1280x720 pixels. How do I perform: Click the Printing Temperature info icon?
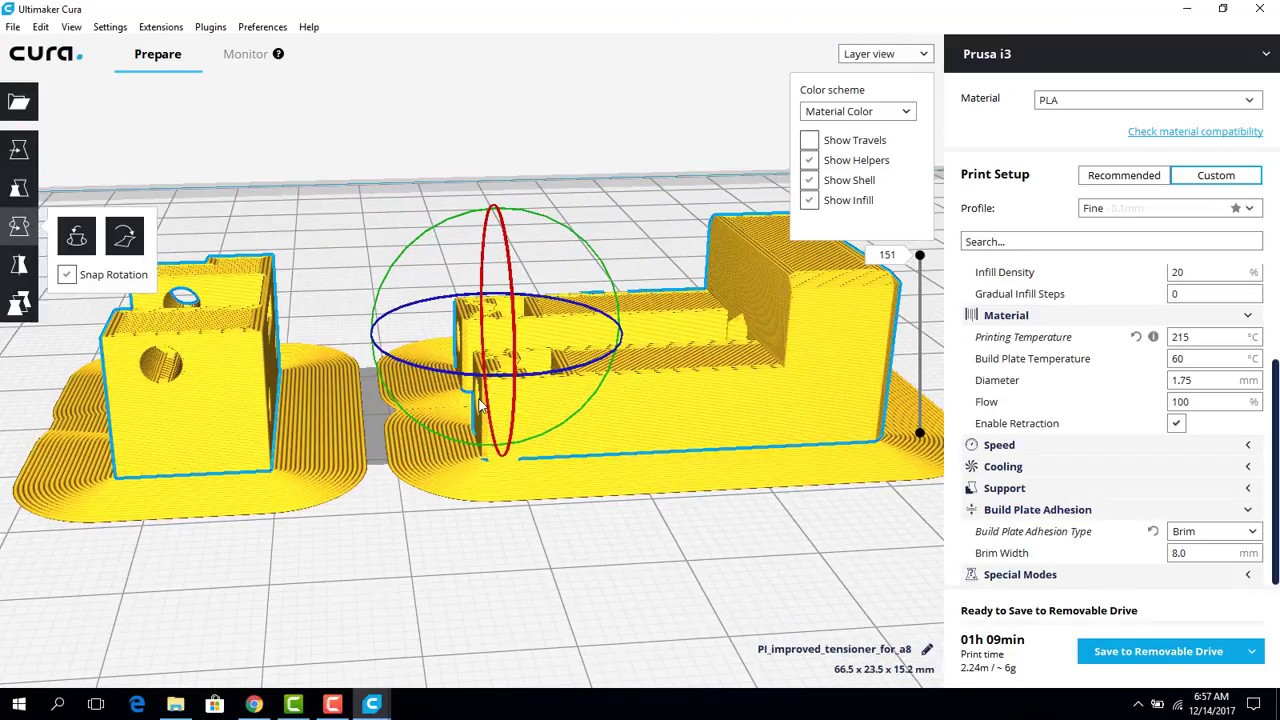(x=1153, y=337)
